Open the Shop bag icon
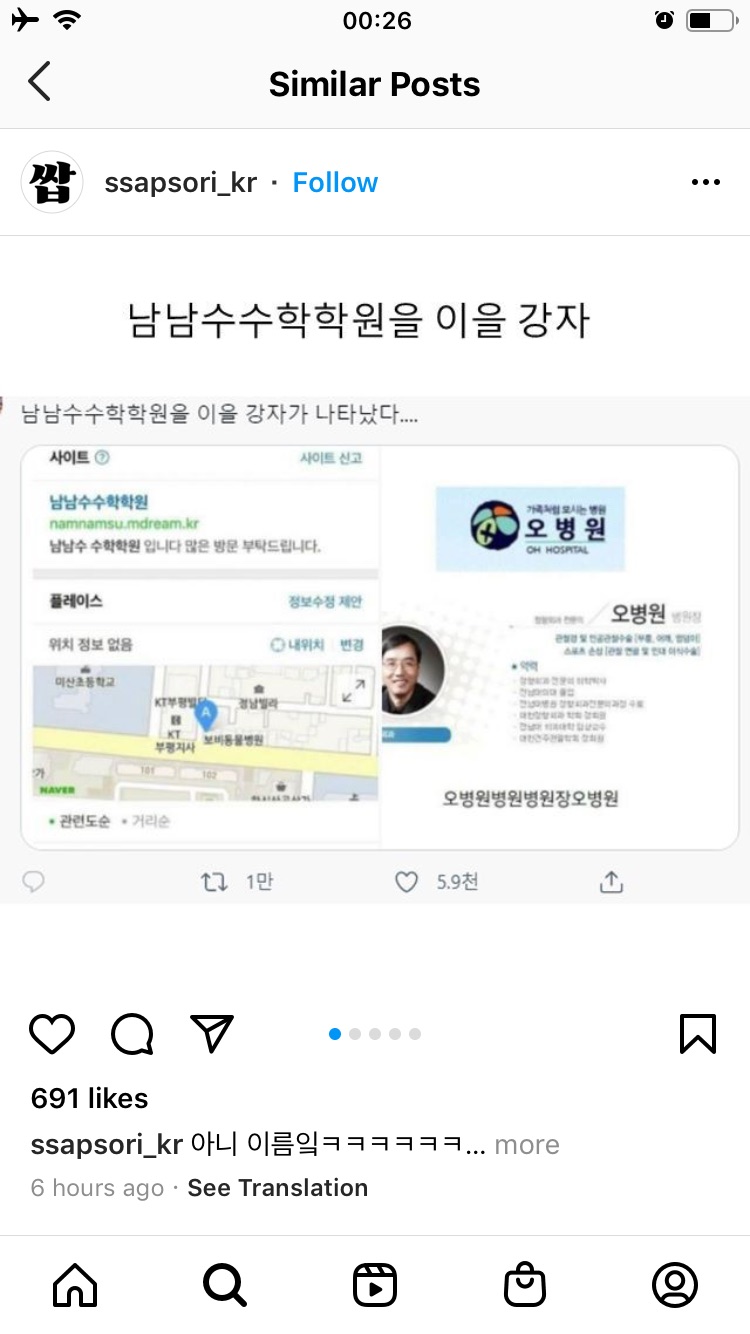Image resolution: width=750 pixels, height=1334 pixels. tap(525, 1285)
